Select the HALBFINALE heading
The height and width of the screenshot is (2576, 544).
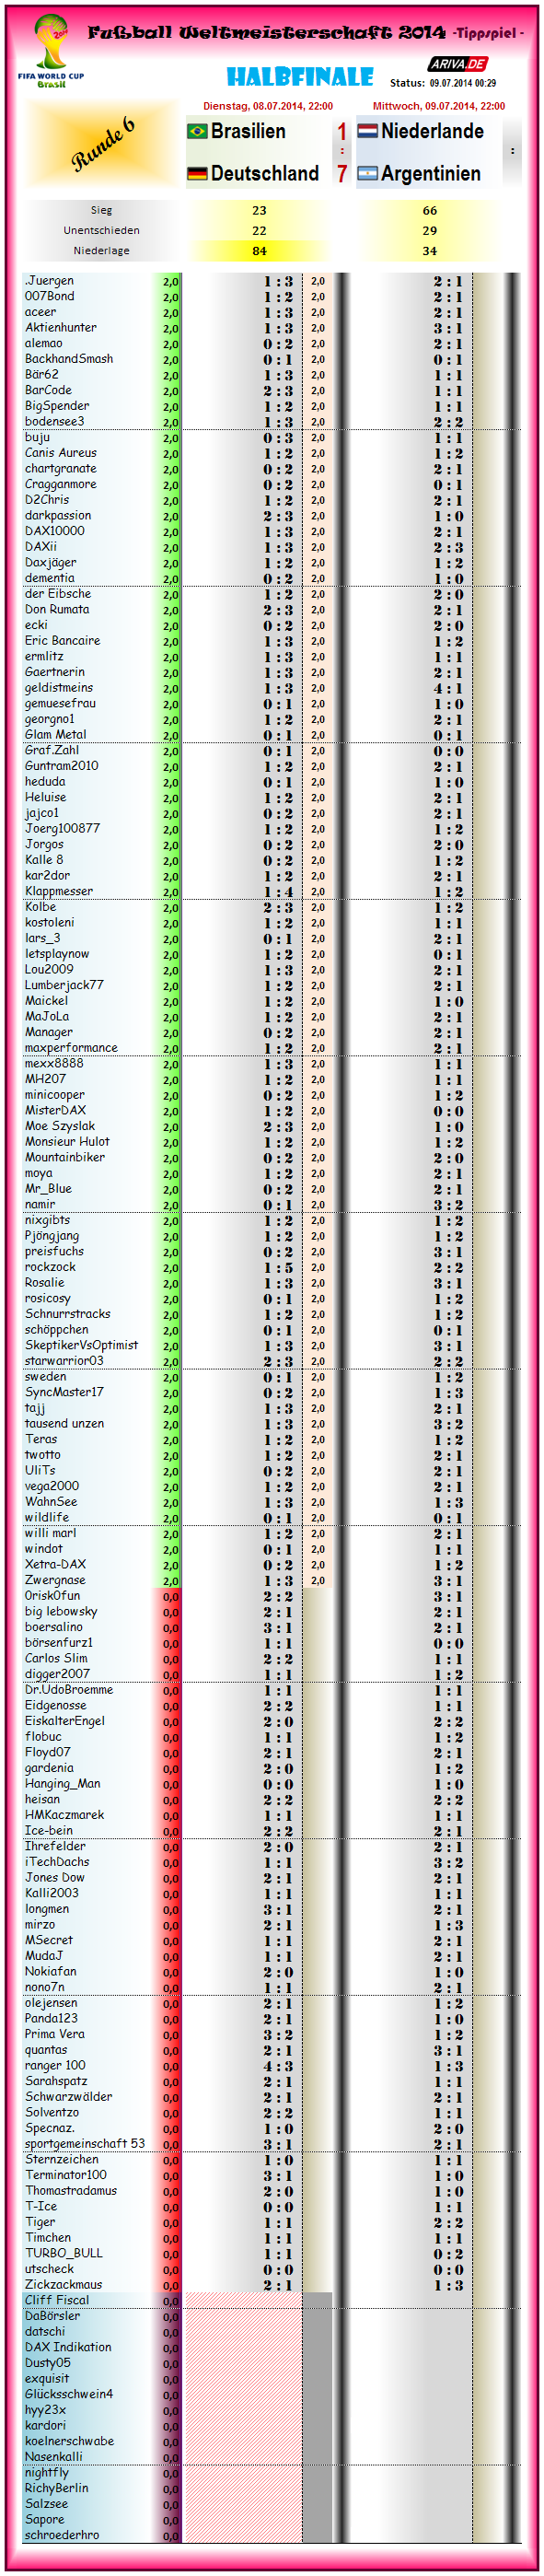300,77
